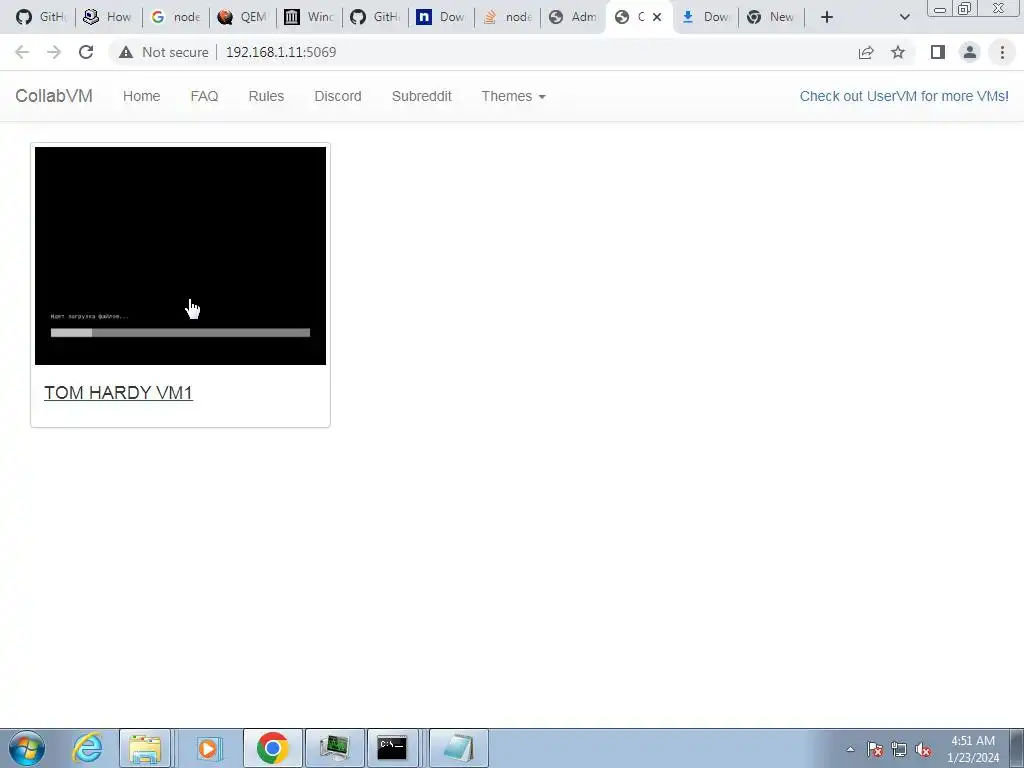1024x768 pixels.
Task: Click the TOM HARDY VM1 title link
Action: [x=118, y=392]
